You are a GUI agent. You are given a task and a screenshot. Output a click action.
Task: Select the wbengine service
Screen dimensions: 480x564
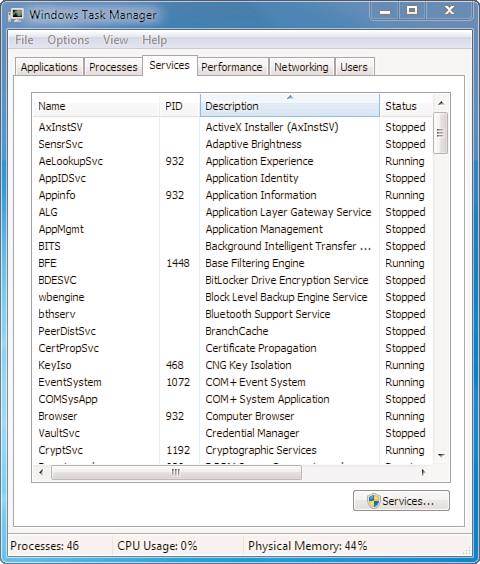(x=232, y=297)
